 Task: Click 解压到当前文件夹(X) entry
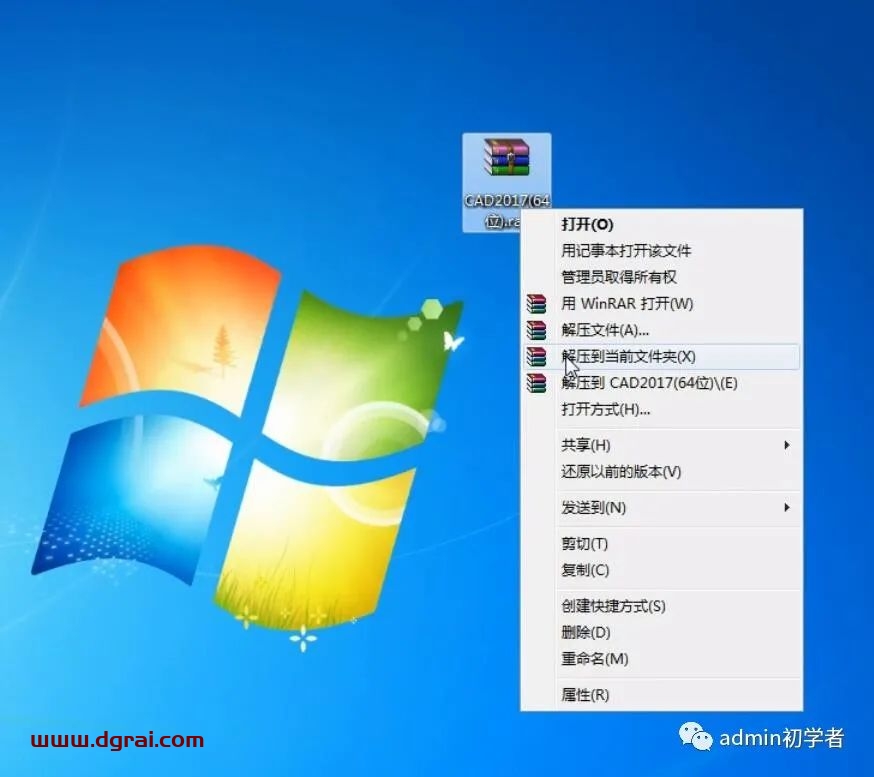coord(661,357)
